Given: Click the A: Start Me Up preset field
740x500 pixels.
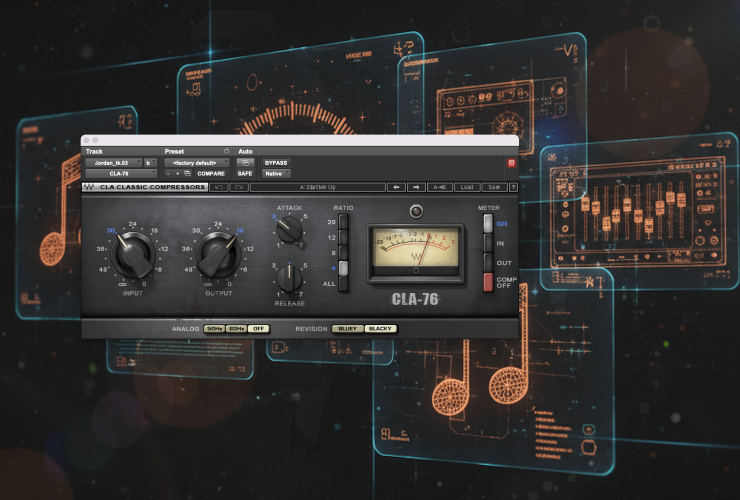Looking at the screenshot, I should click(x=318, y=187).
